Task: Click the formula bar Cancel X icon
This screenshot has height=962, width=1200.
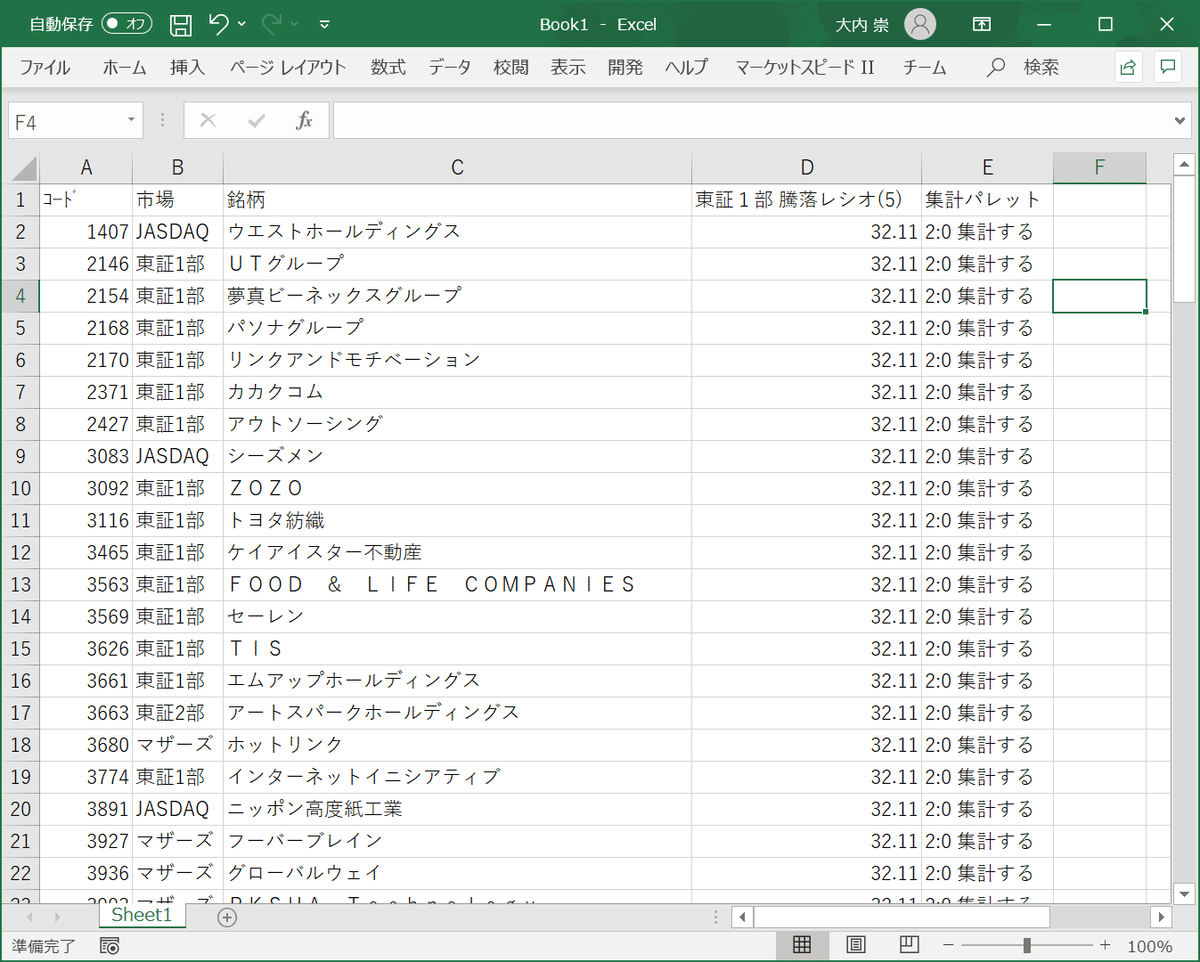Action: coord(208,121)
